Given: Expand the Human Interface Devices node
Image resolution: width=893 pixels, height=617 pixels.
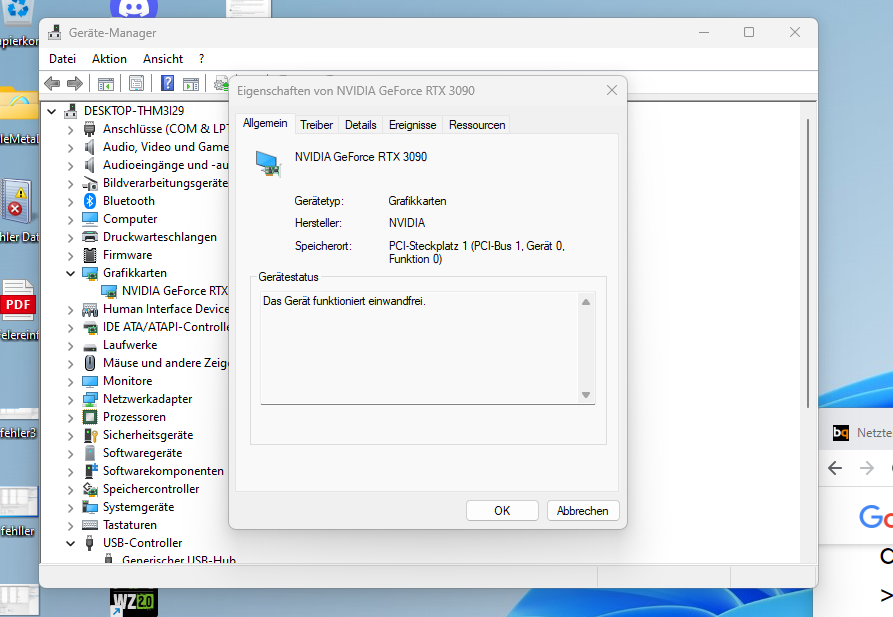Looking at the screenshot, I should coord(70,309).
